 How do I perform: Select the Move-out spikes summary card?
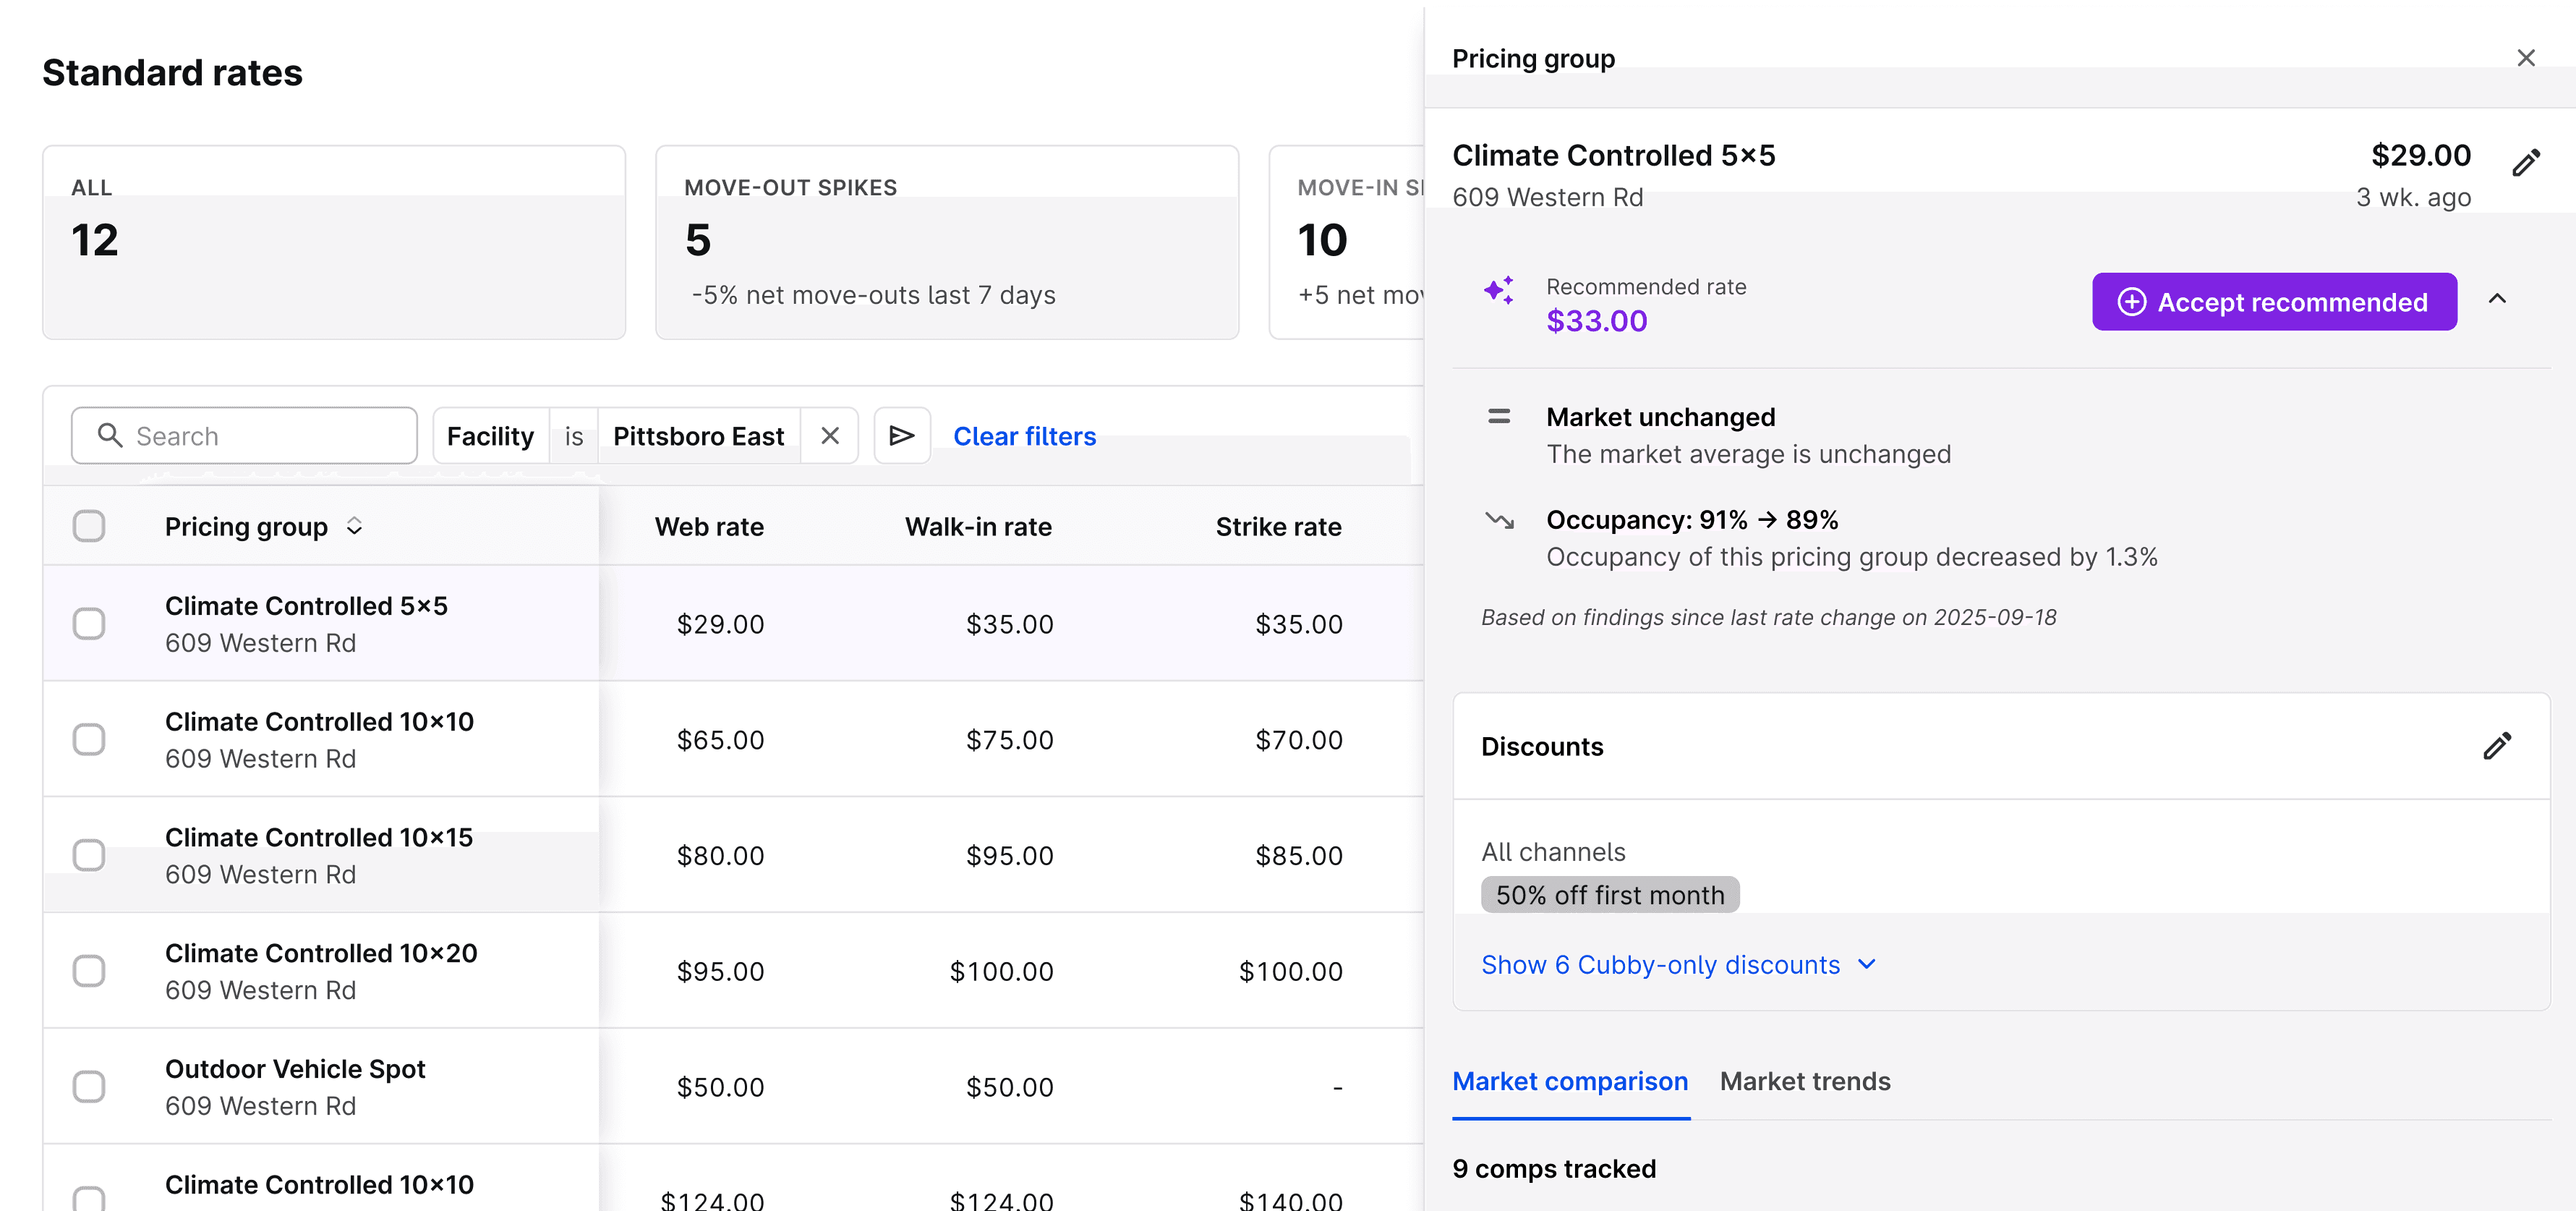pos(946,242)
